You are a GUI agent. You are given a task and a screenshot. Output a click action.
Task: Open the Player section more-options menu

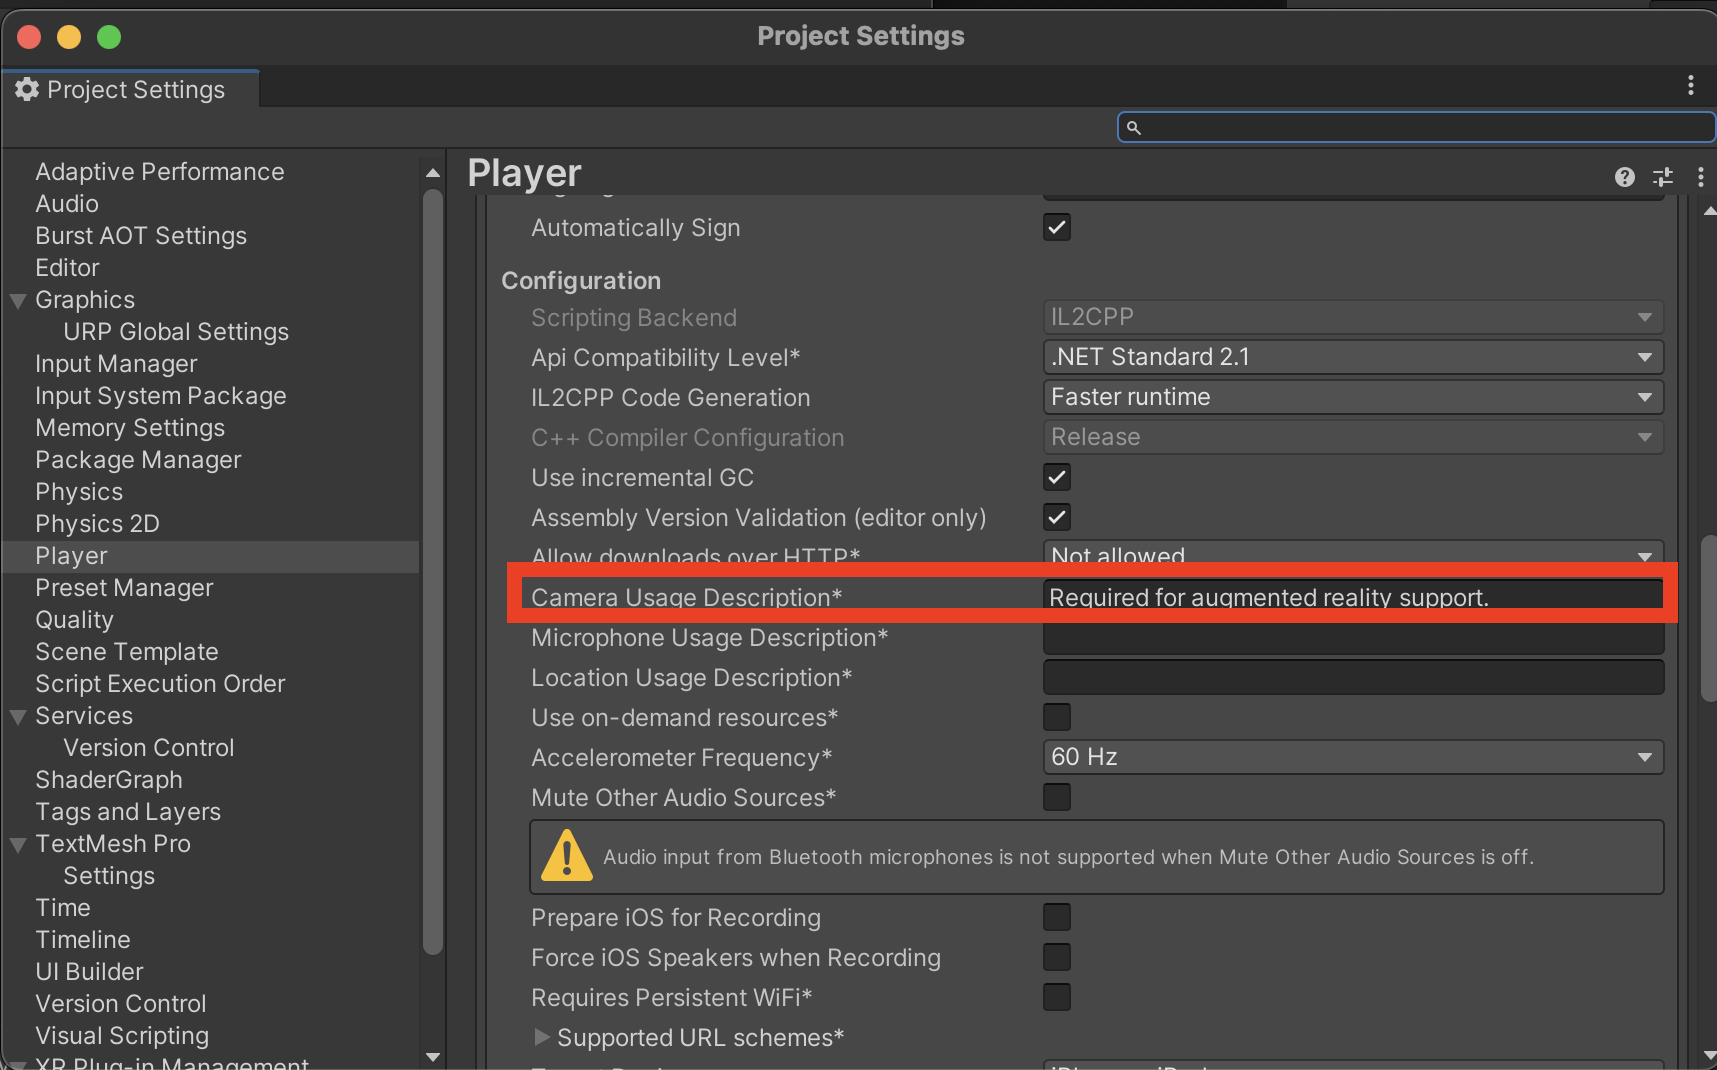(x=1700, y=177)
